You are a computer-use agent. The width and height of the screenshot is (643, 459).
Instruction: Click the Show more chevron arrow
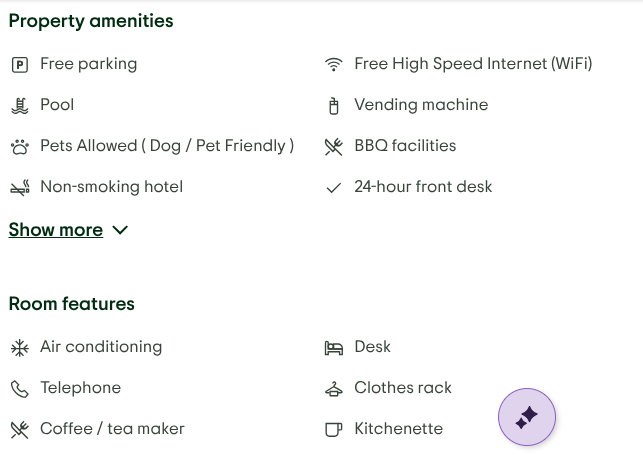[x=121, y=230]
